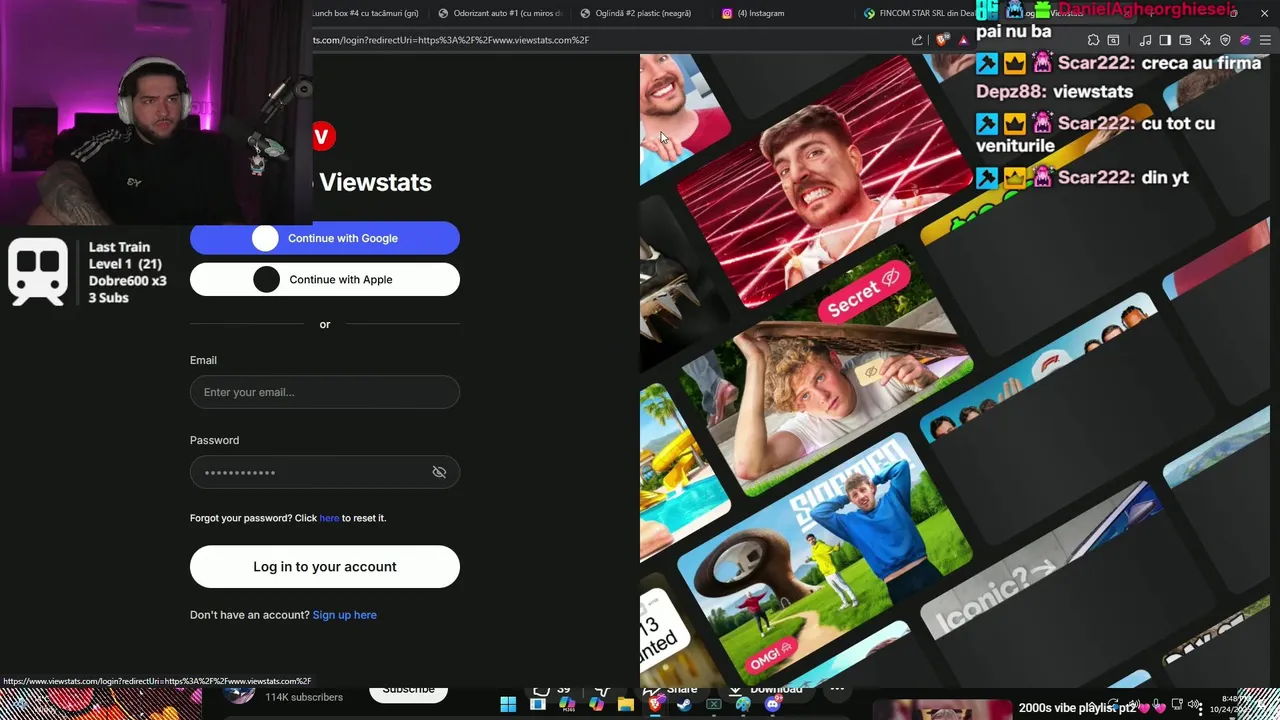This screenshot has height=720, width=1280.
Task: Open the Windows Start button
Action: click(x=508, y=704)
